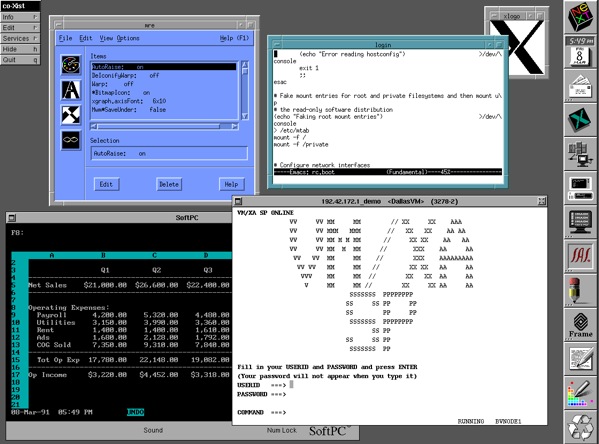Select the X geometry category icon in xre
The width and height of the screenshot is (599, 444).
pos(71,115)
